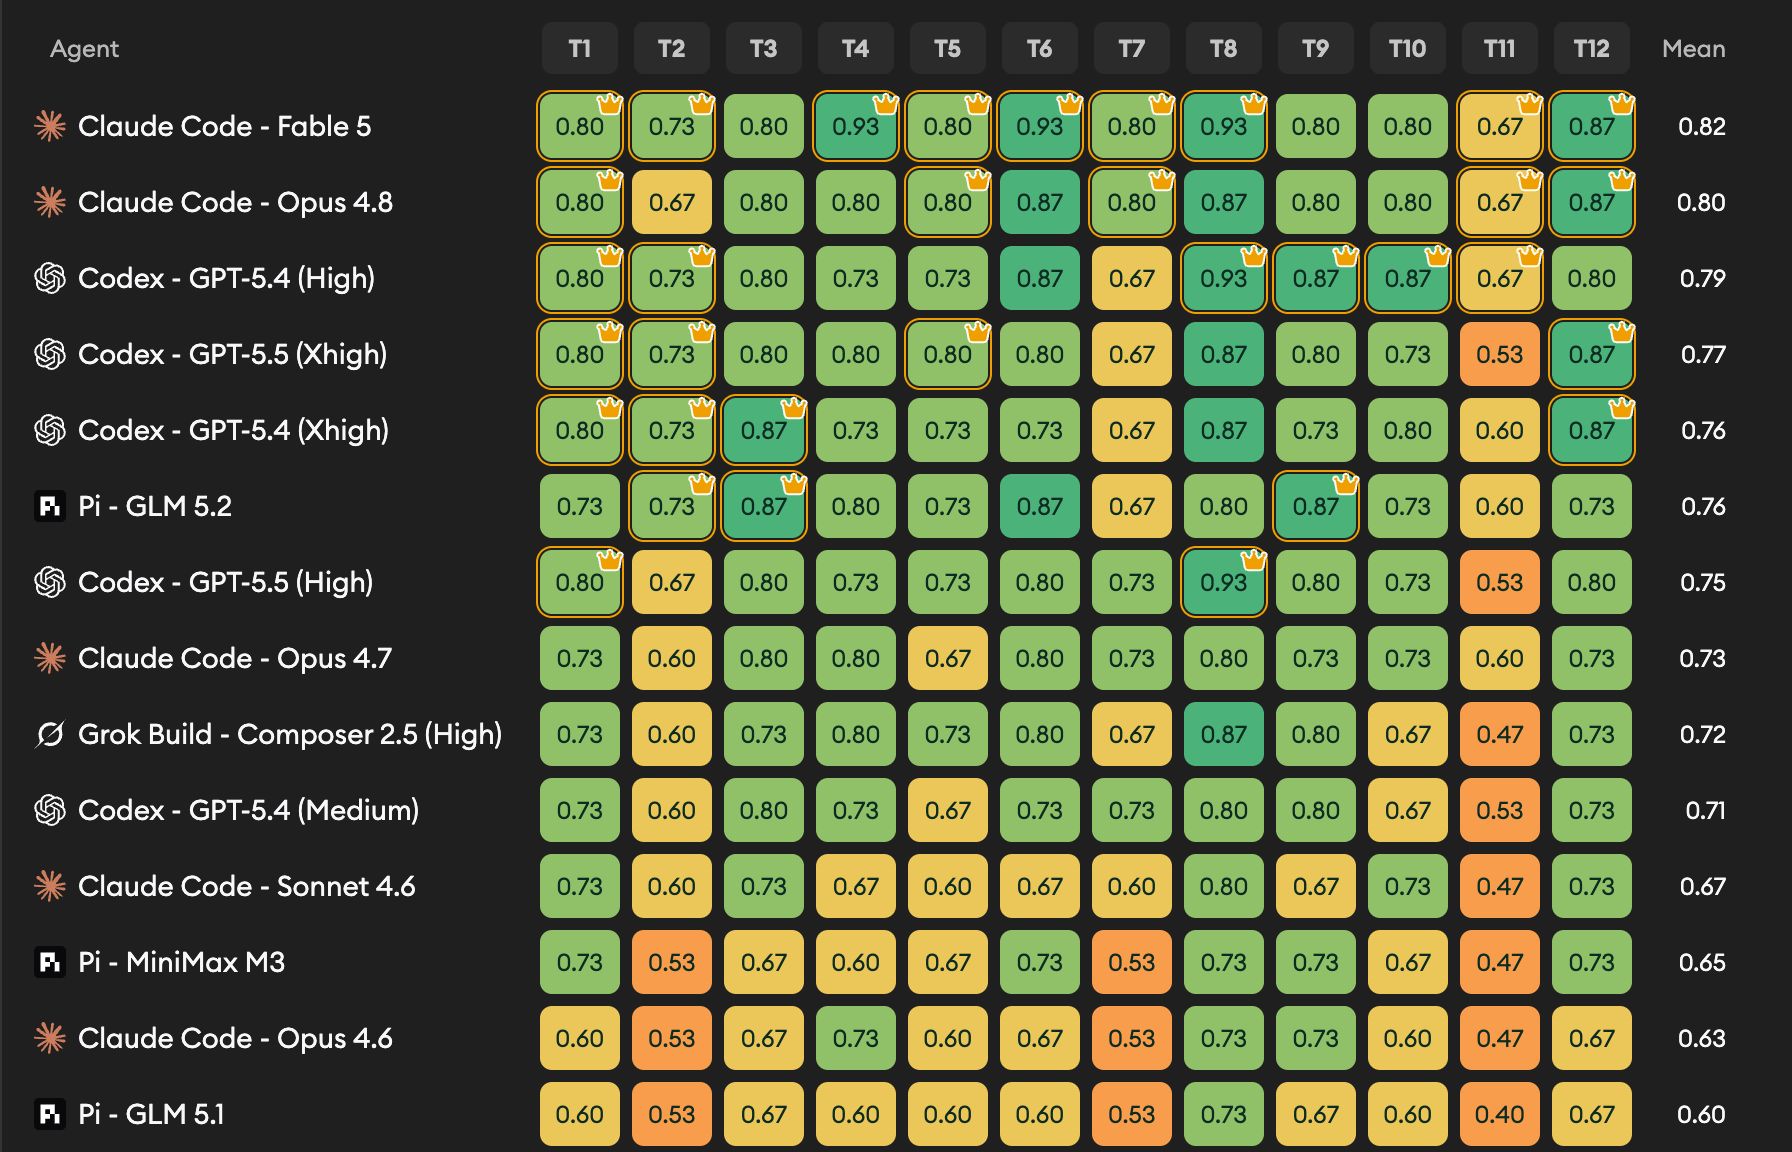Select the T3 column header
This screenshot has width=1792, height=1152.
coord(764,48)
